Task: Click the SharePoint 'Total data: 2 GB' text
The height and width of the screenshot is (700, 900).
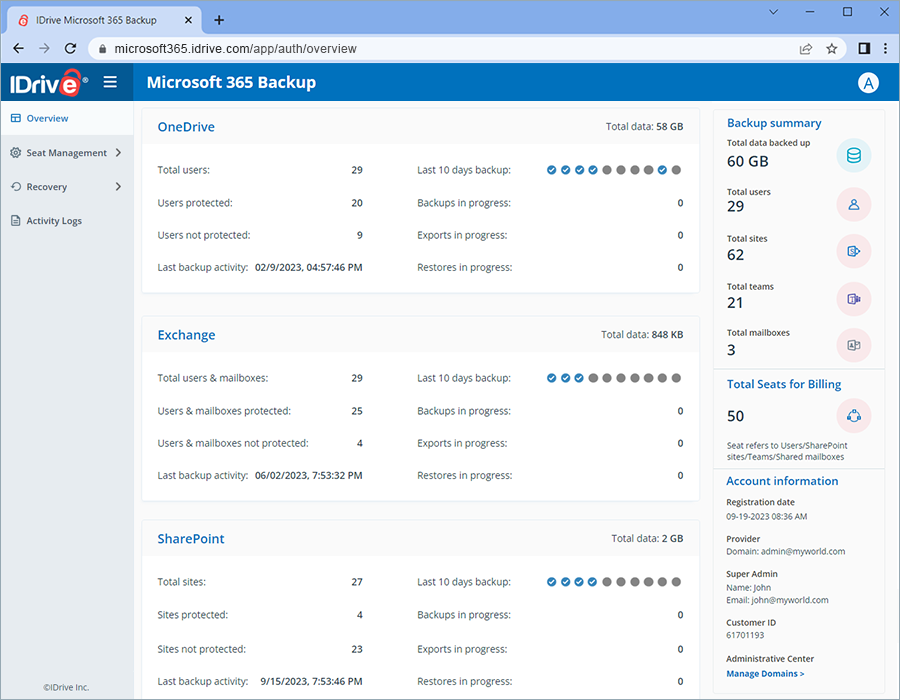Action: (x=647, y=538)
